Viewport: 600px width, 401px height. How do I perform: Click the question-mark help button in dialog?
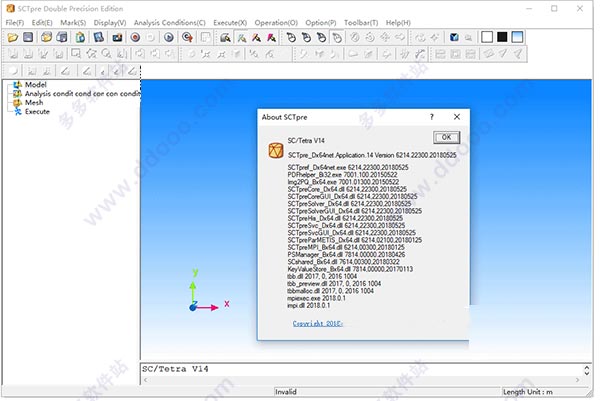[x=432, y=117]
